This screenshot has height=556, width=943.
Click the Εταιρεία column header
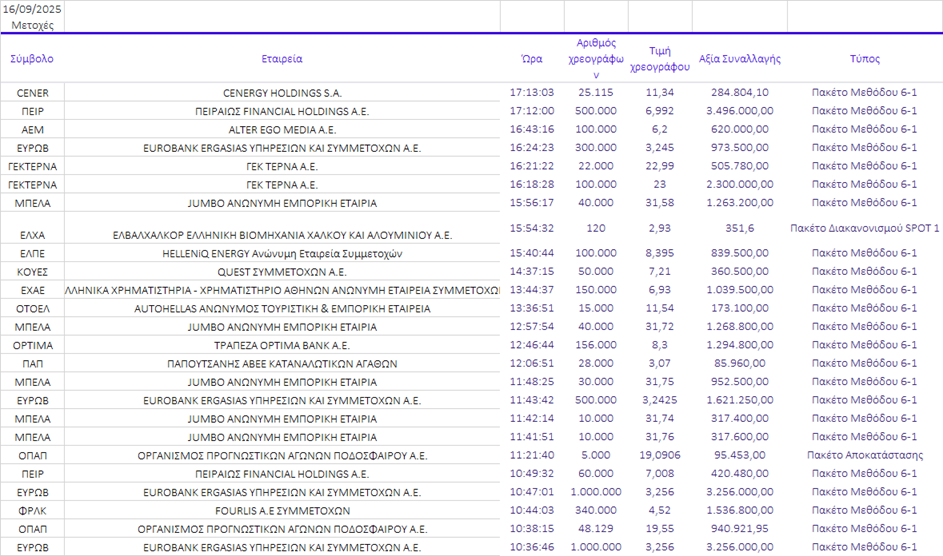282,59
